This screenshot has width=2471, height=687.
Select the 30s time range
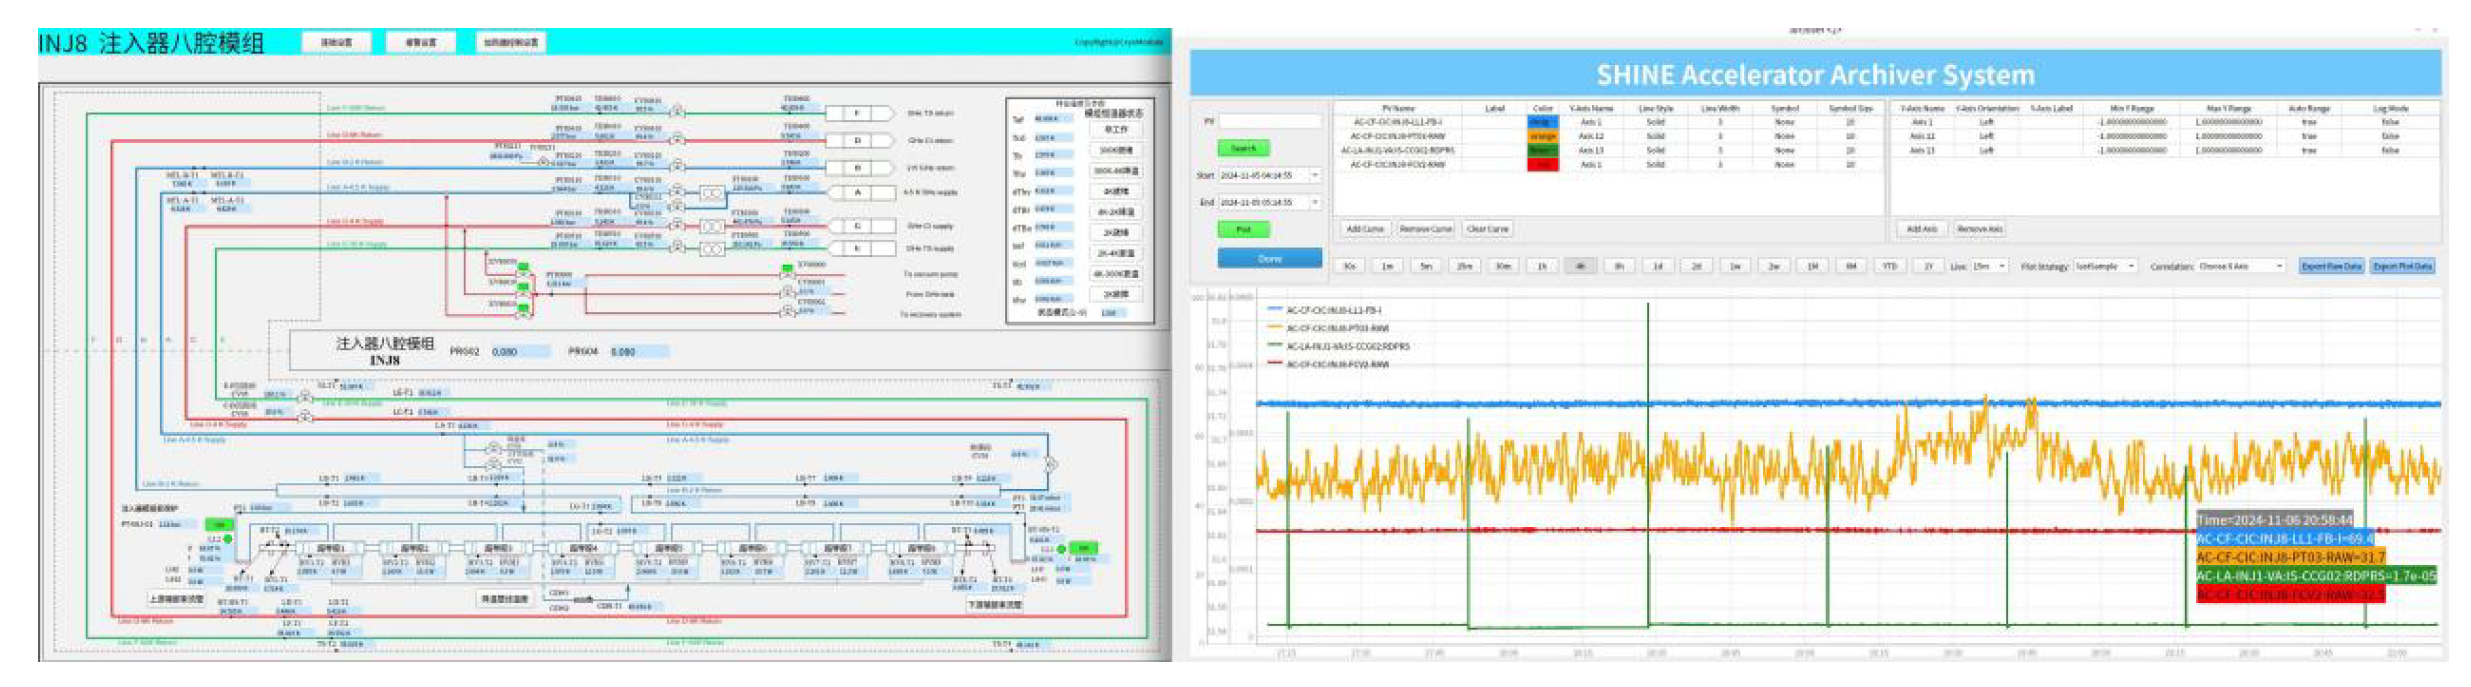pos(1350,266)
